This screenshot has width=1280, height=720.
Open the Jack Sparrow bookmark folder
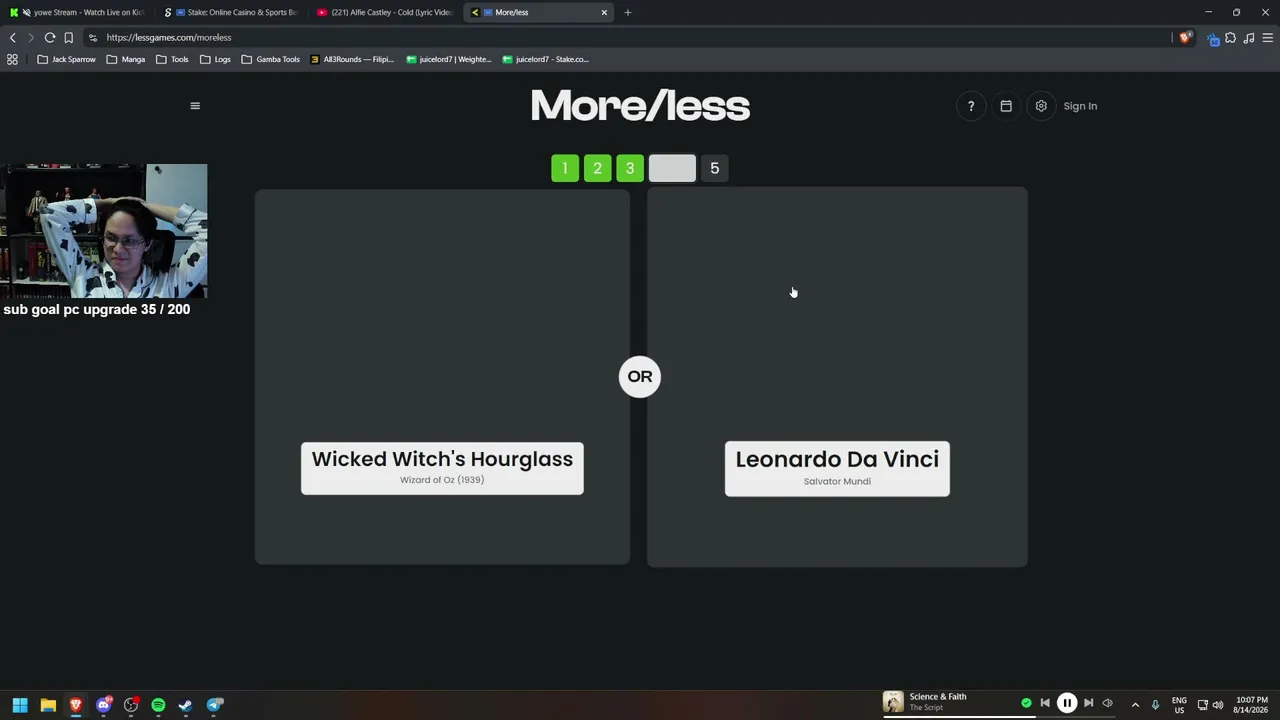[66, 59]
